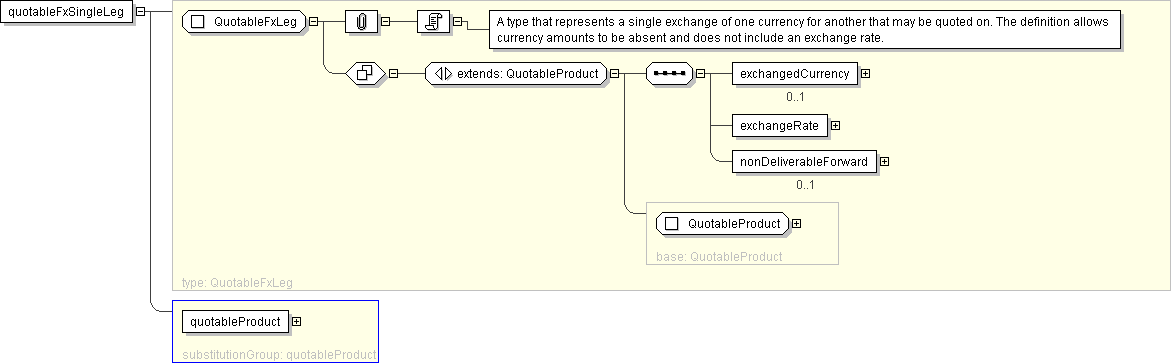
Task: Collapse the quotableFxSingleLeg root element
Action: [140, 13]
